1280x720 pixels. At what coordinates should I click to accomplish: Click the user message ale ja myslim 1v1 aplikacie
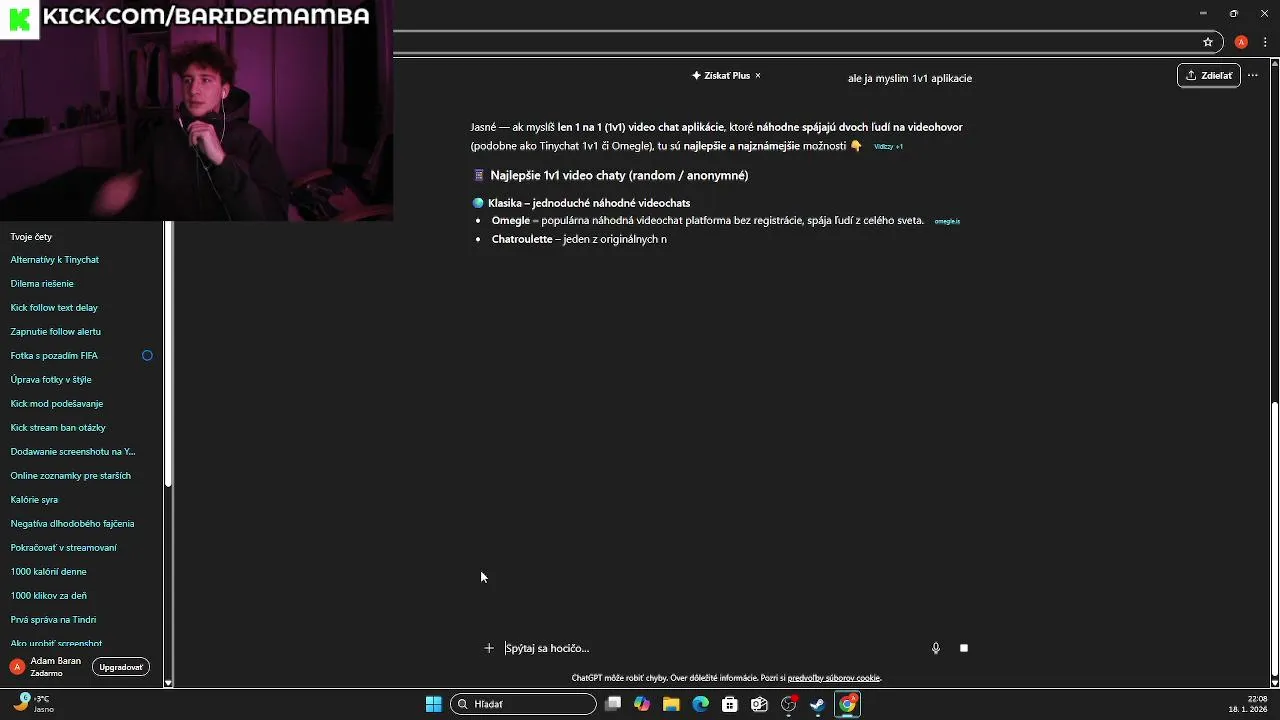[x=910, y=78]
